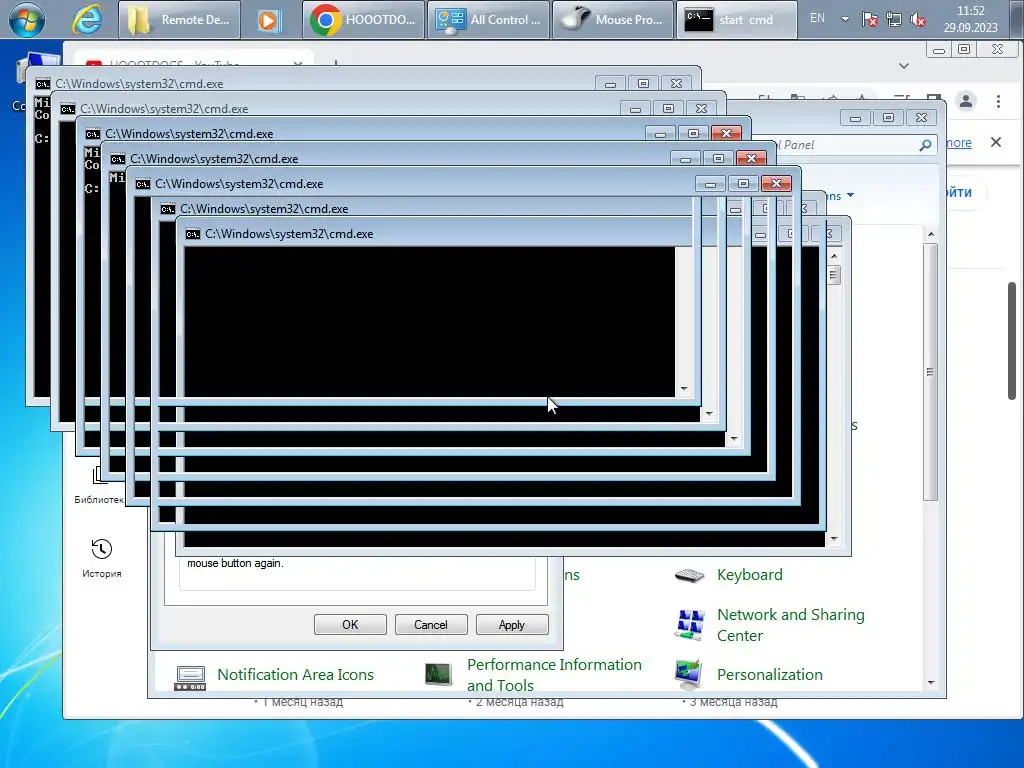Click the Control Panel search magnifier icon
The height and width of the screenshot is (768, 1024).
coord(925,145)
